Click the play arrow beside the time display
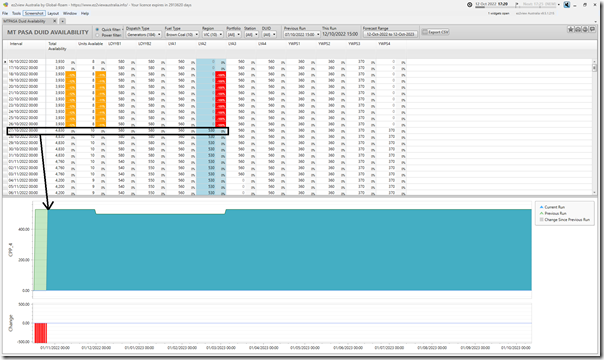 517,4
